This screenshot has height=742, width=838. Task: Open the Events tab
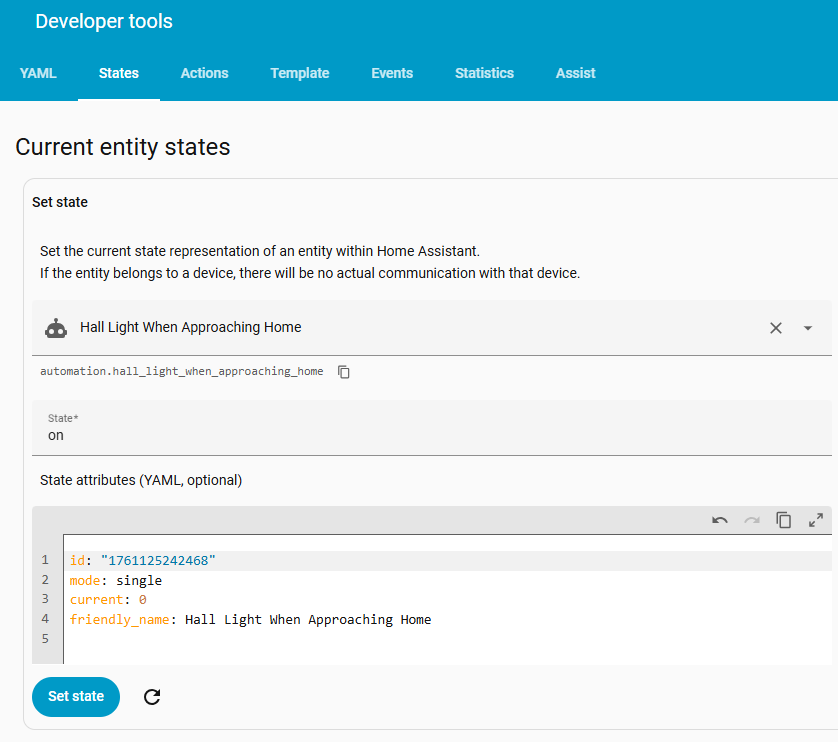pos(392,73)
